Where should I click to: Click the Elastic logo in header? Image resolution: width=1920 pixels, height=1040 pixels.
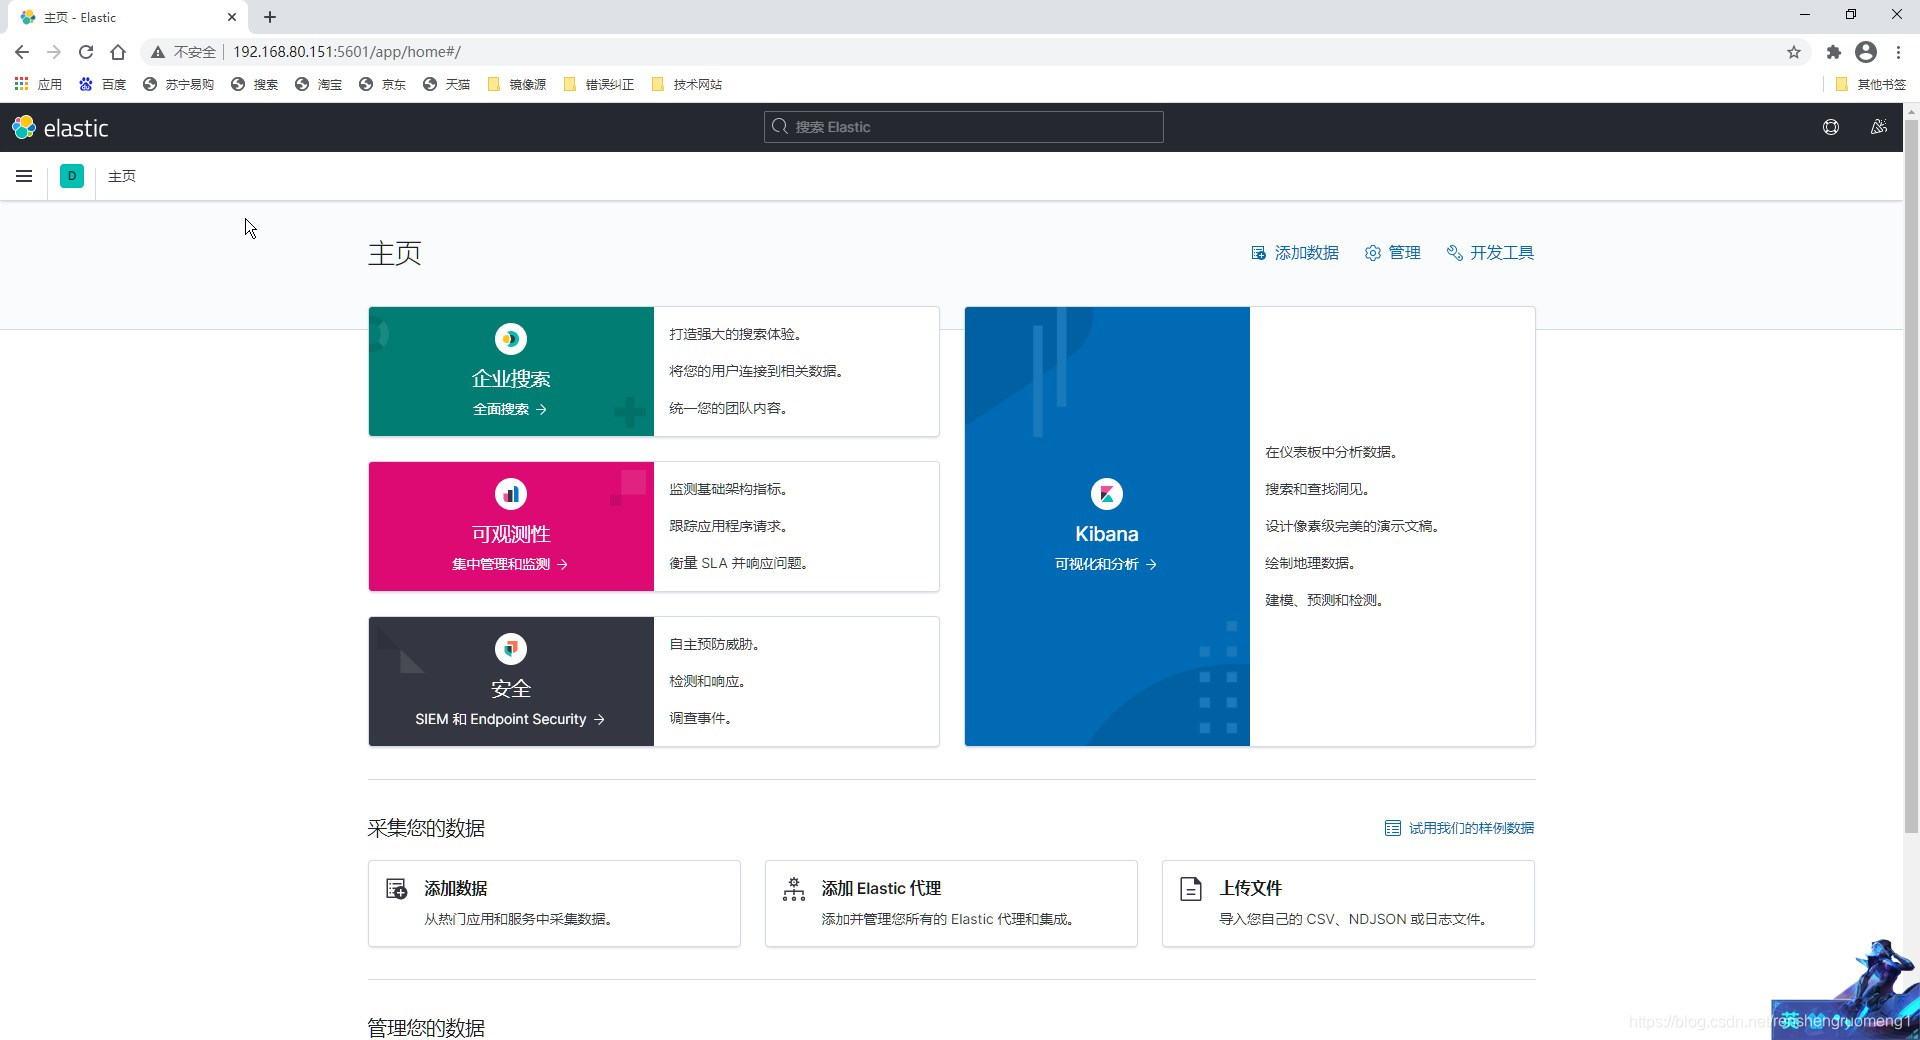[x=60, y=128]
